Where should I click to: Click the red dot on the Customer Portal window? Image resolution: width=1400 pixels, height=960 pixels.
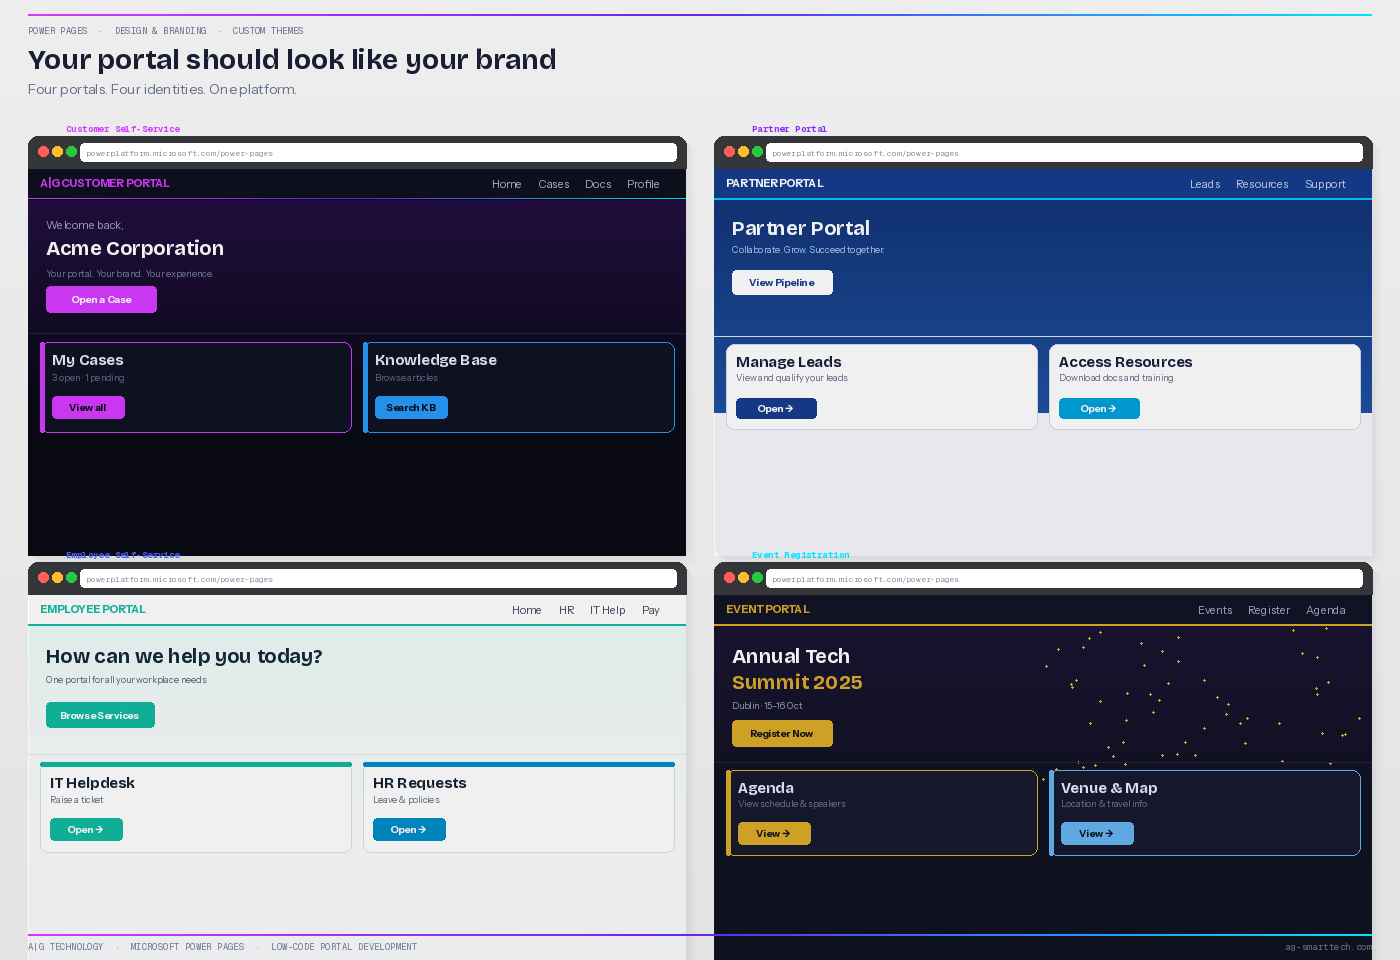point(43,151)
